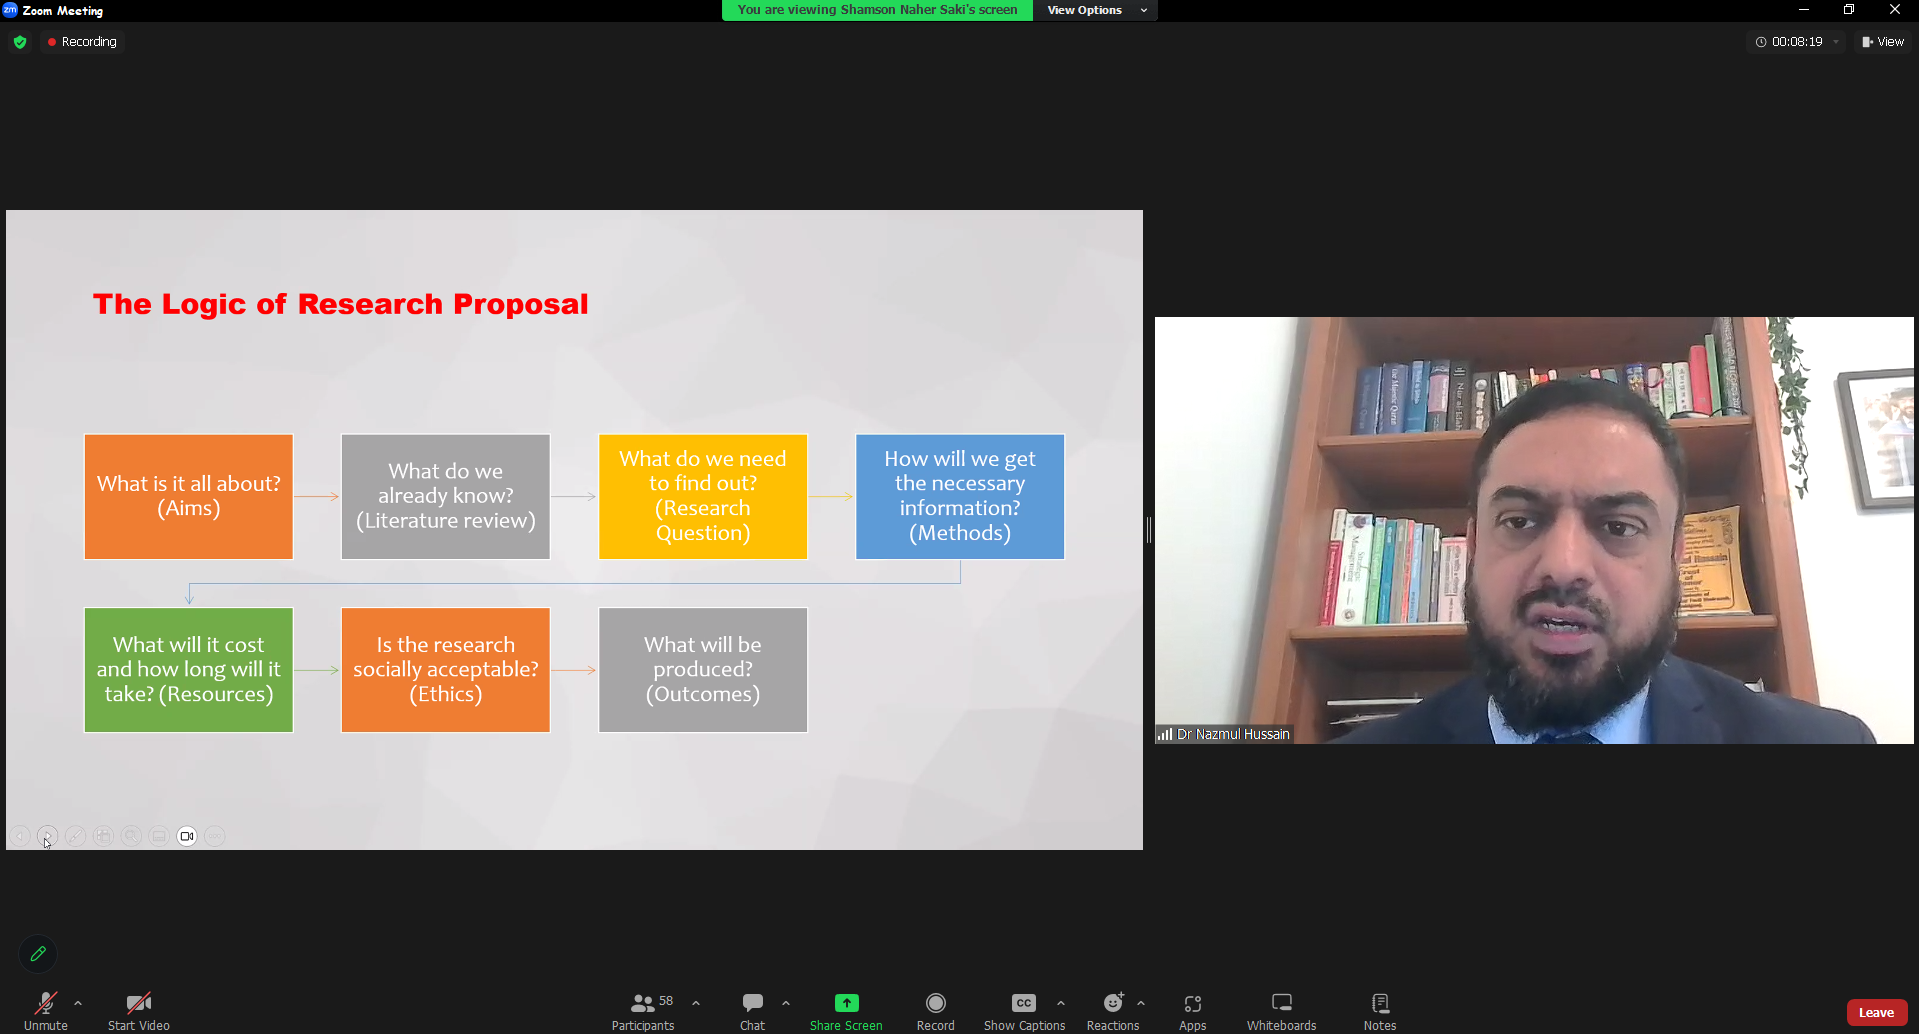
Task: Expand the View Options dropdown
Action: pyautogui.click(x=1095, y=10)
